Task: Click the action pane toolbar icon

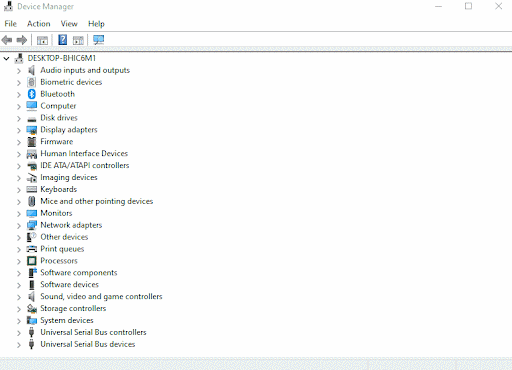Action: tap(78, 40)
